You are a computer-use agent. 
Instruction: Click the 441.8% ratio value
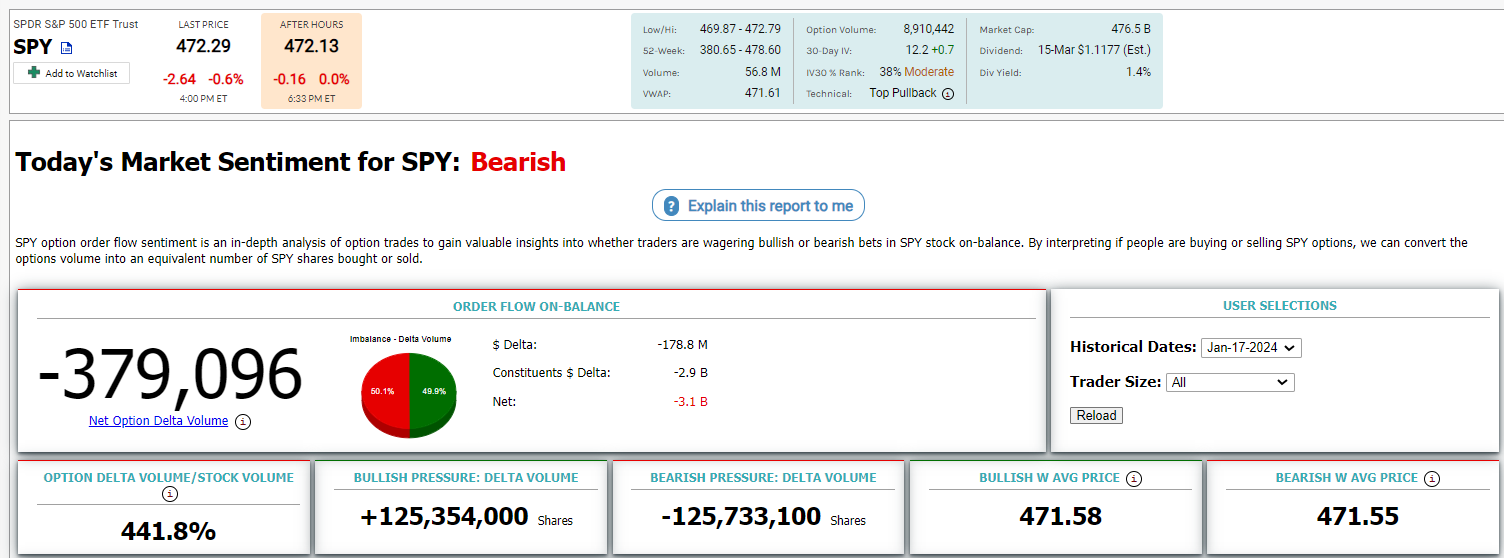[168, 531]
